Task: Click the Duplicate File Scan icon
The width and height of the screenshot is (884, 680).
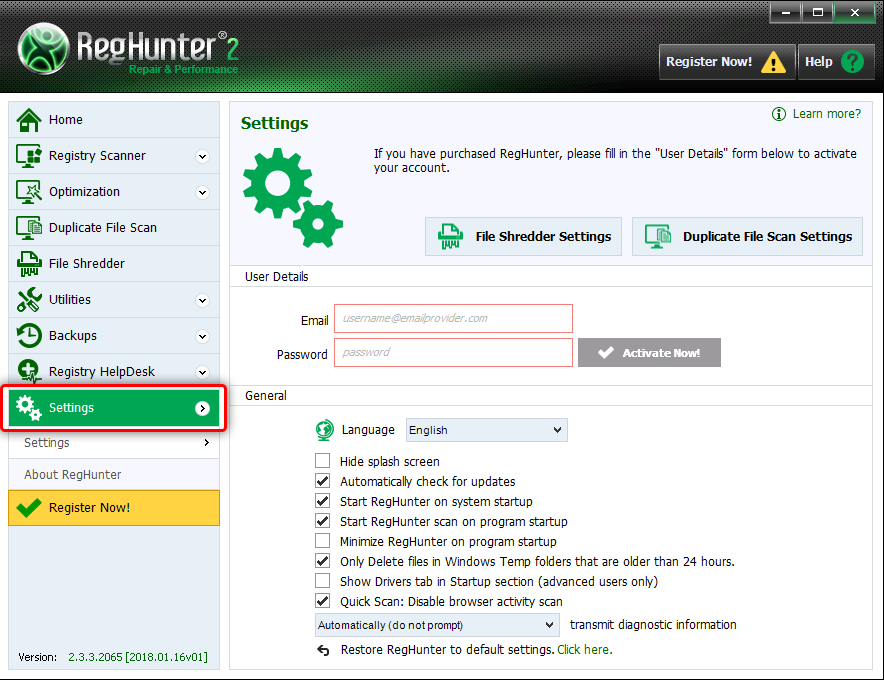Action: tap(29, 228)
